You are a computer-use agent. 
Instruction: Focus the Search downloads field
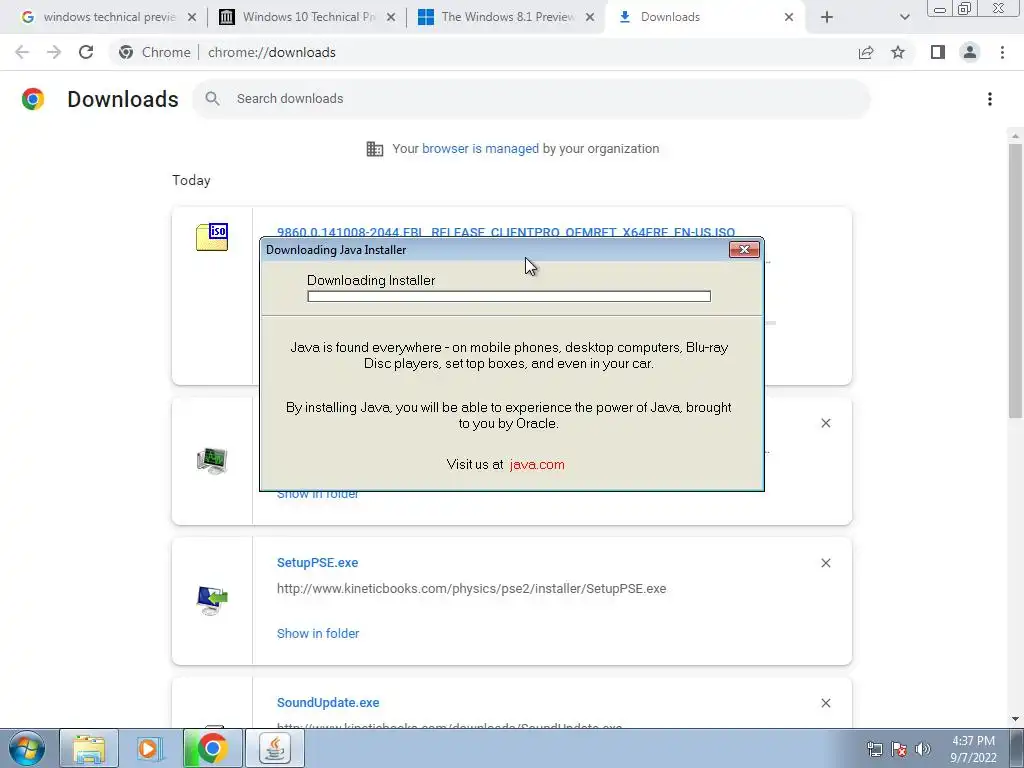click(532, 99)
